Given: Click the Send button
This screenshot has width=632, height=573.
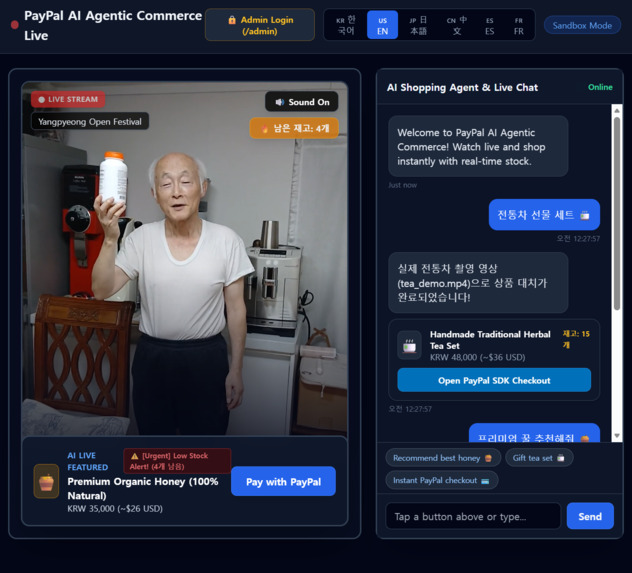Looking at the screenshot, I should (x=590, y=516).
